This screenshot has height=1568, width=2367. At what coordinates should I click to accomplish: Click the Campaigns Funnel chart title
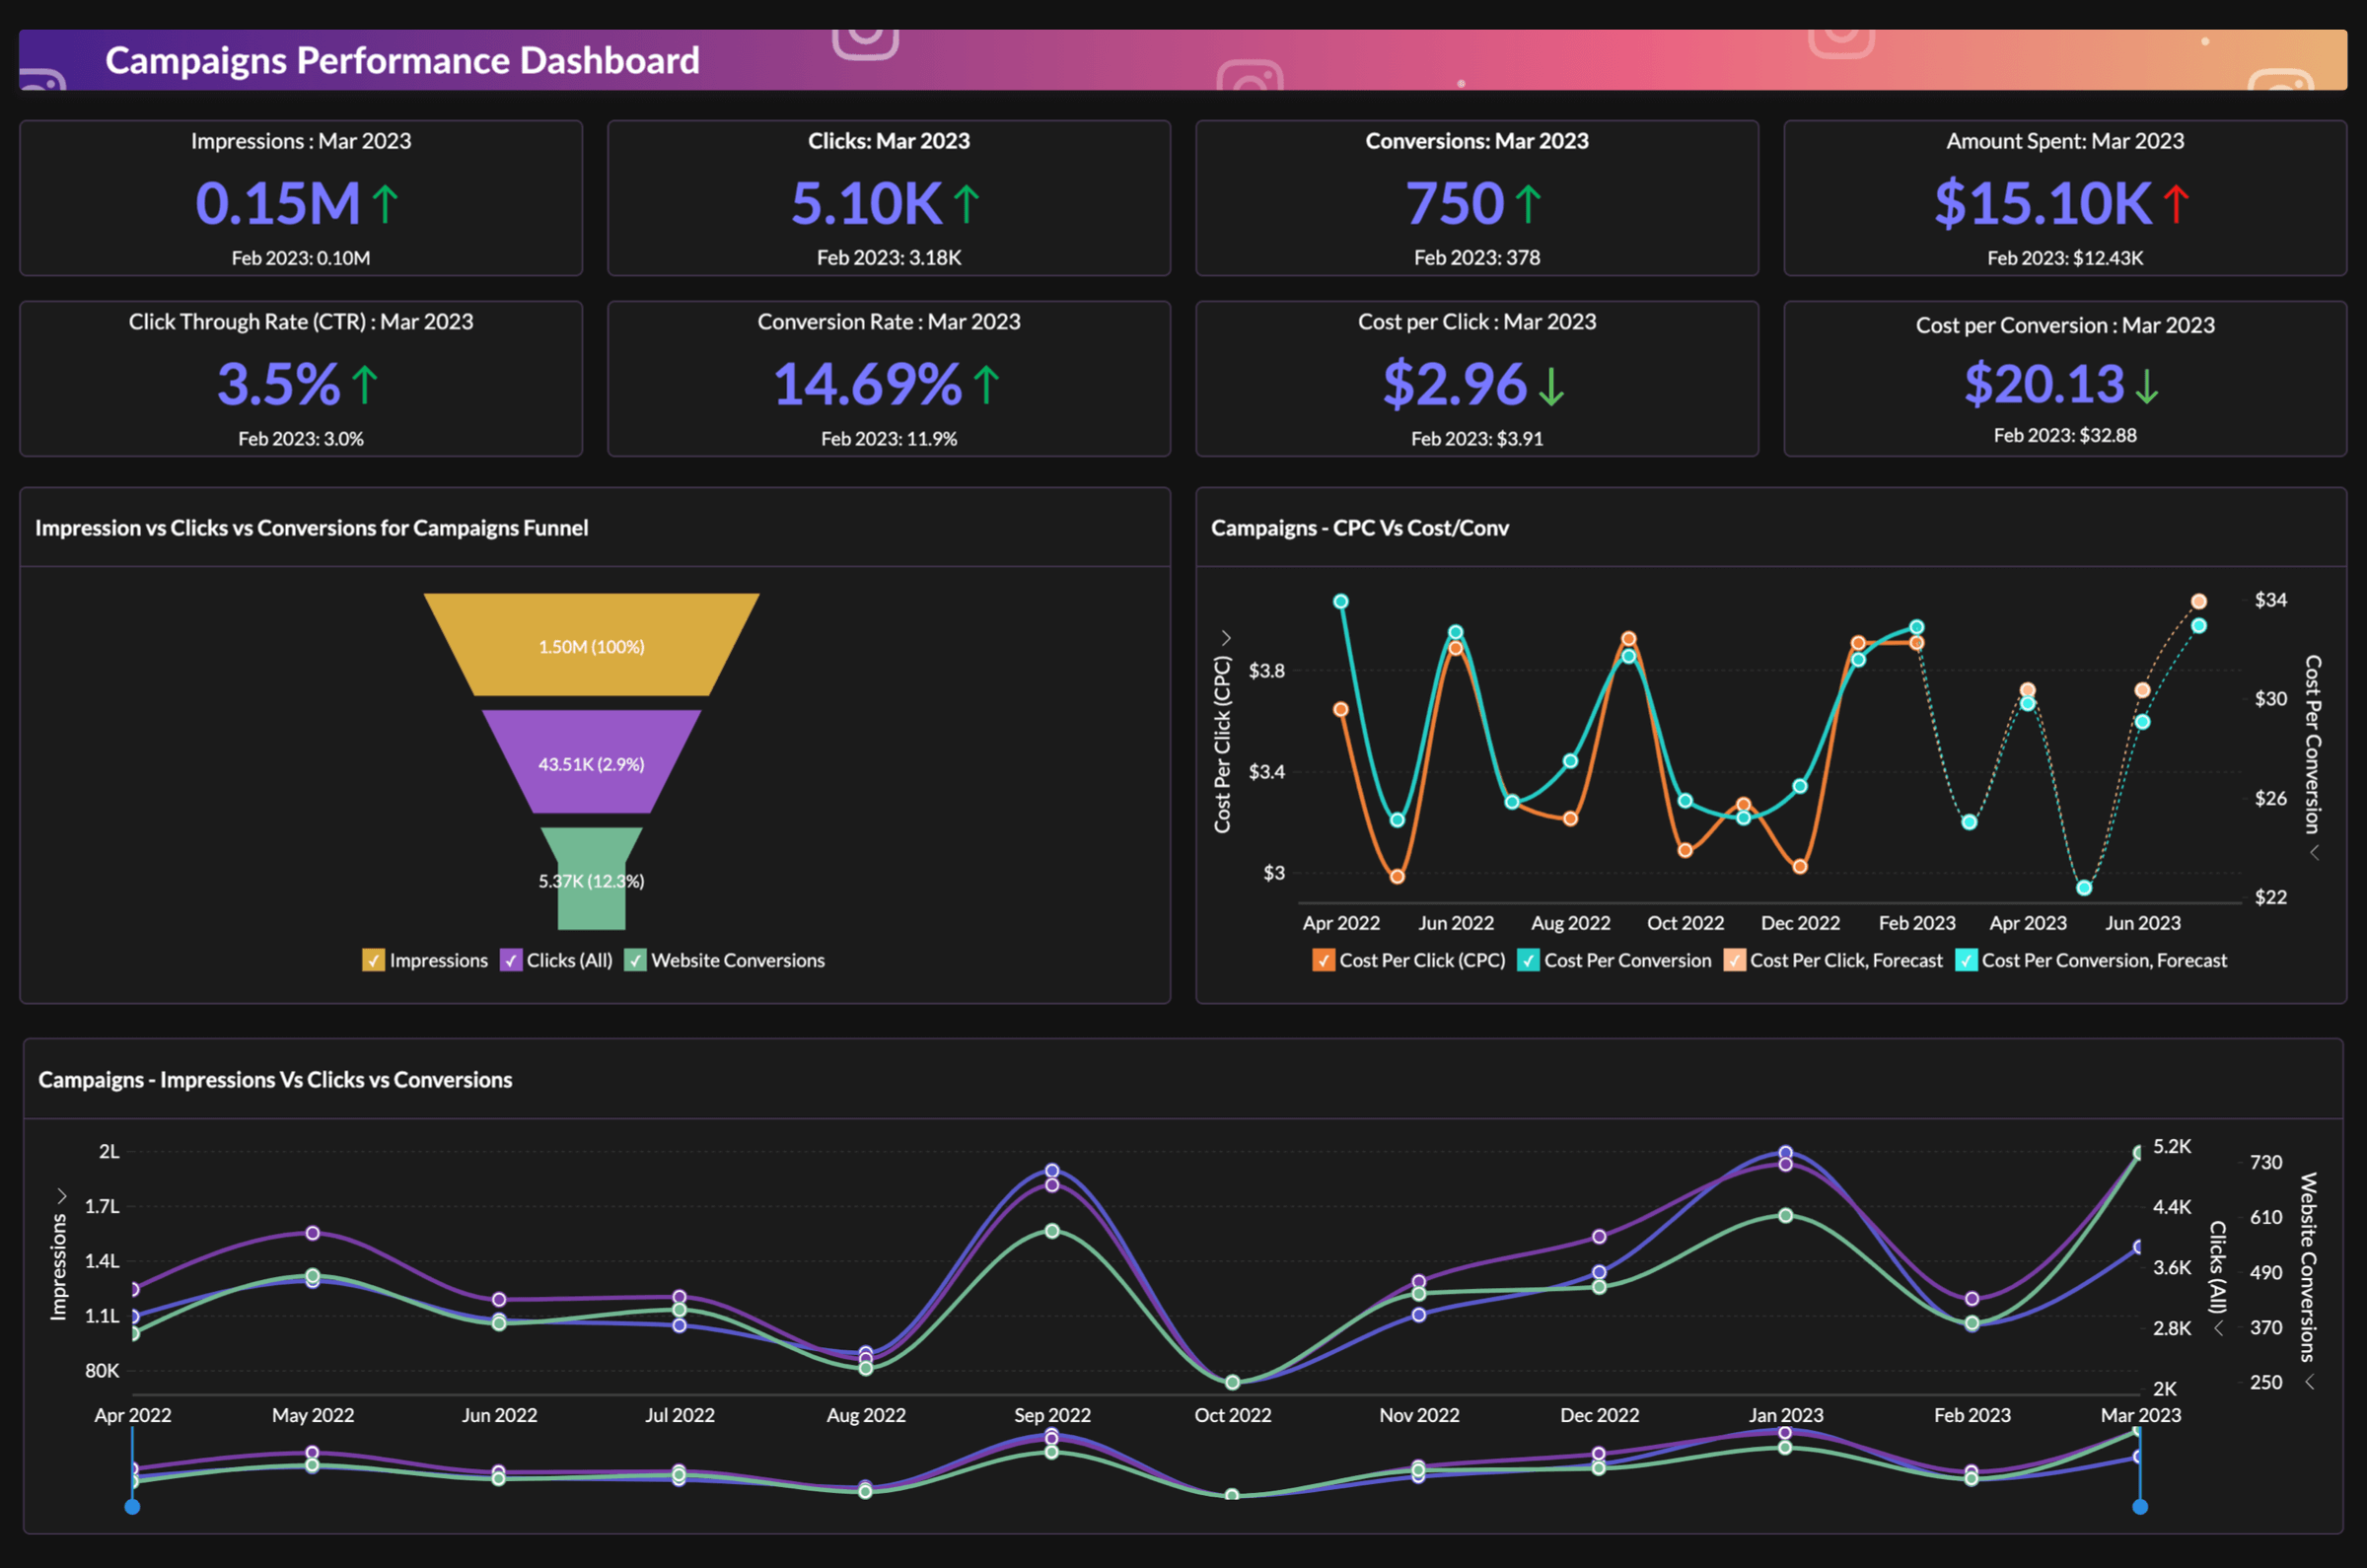coord(312,528)
